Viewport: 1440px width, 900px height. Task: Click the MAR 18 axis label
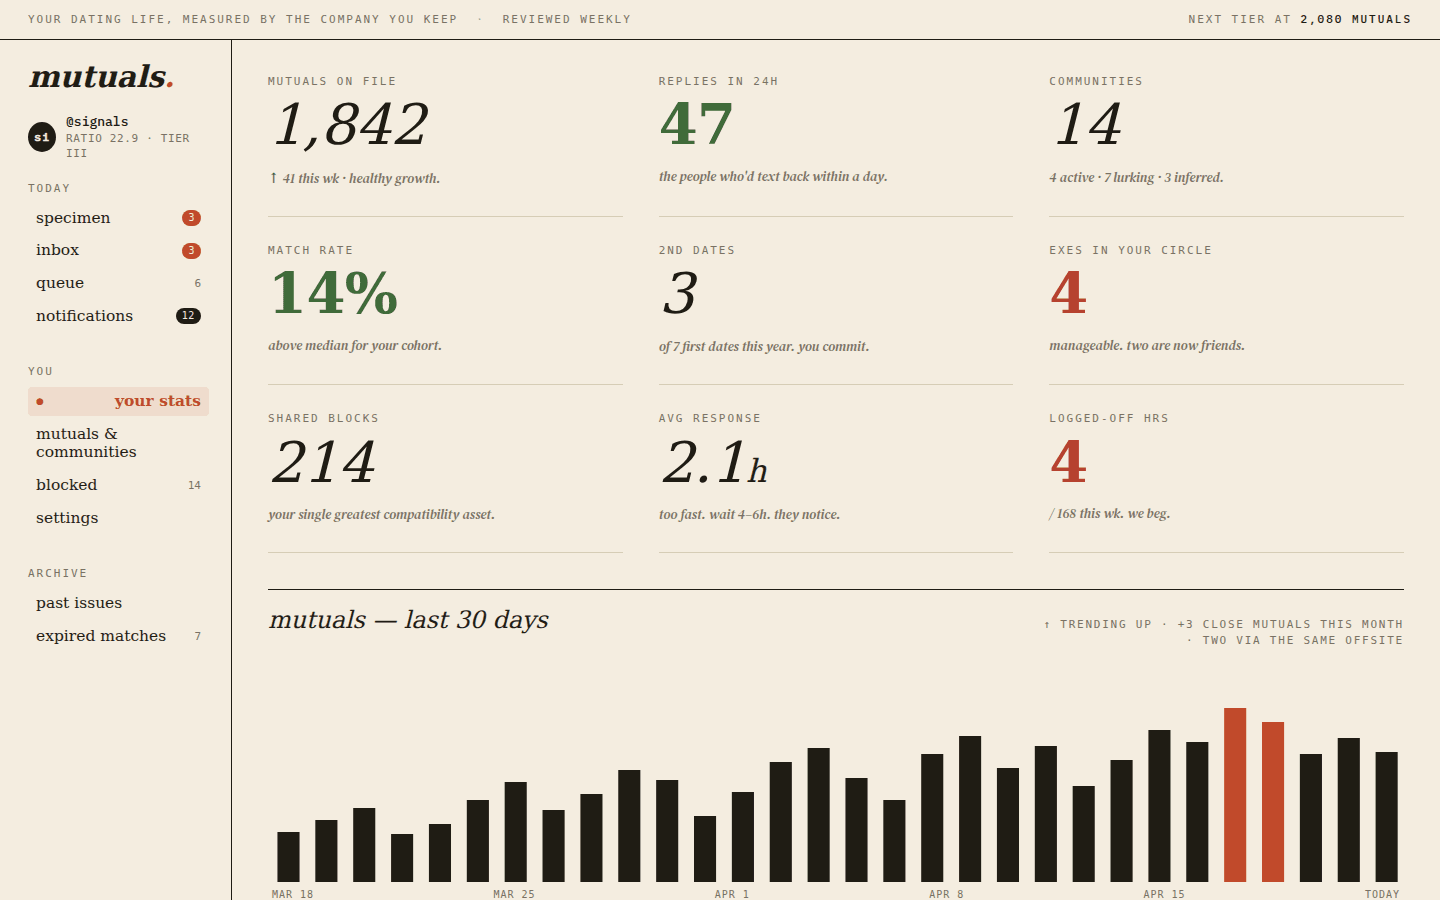tap(292, 894)
